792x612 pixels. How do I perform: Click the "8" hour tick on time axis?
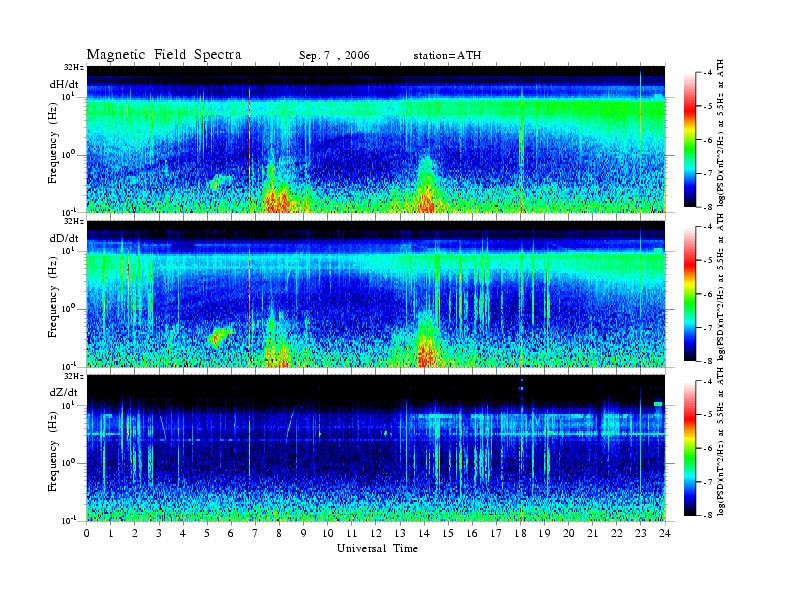(279, 534)
